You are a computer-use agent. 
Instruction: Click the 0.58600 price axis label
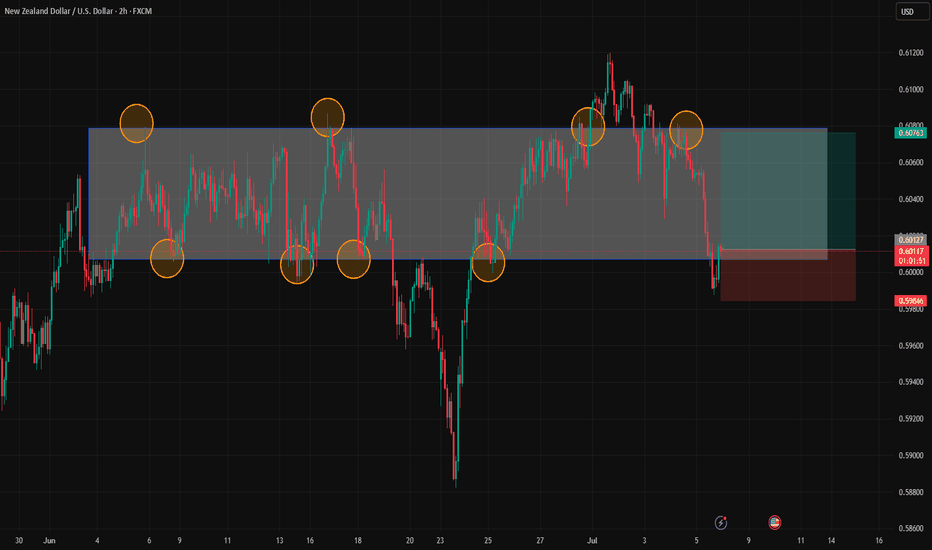coord(911,529)
